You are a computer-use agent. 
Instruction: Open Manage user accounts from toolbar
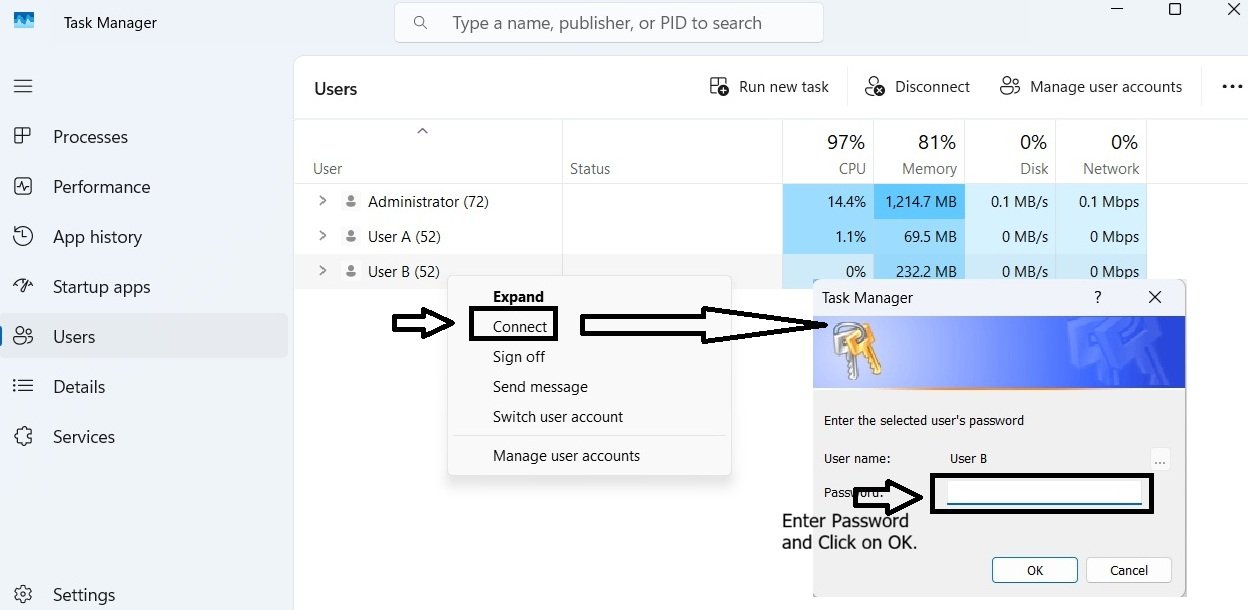1090,87
